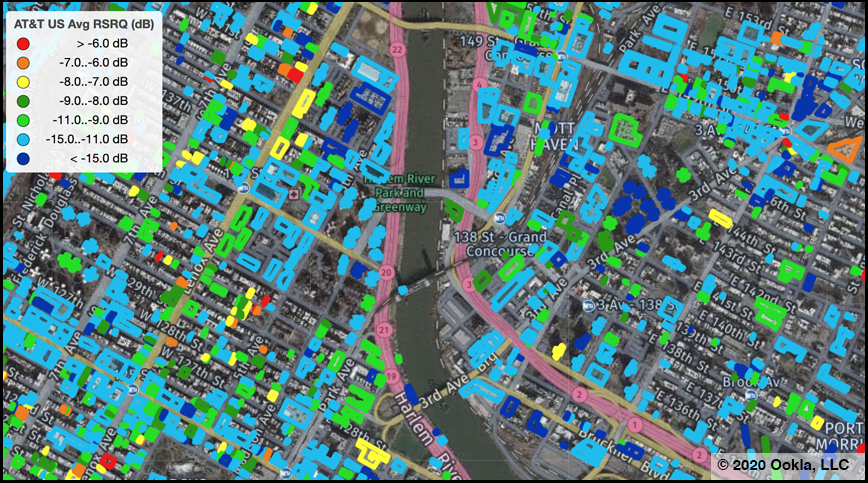Click the exit 22 highway shield

click(x=397, y=50)
